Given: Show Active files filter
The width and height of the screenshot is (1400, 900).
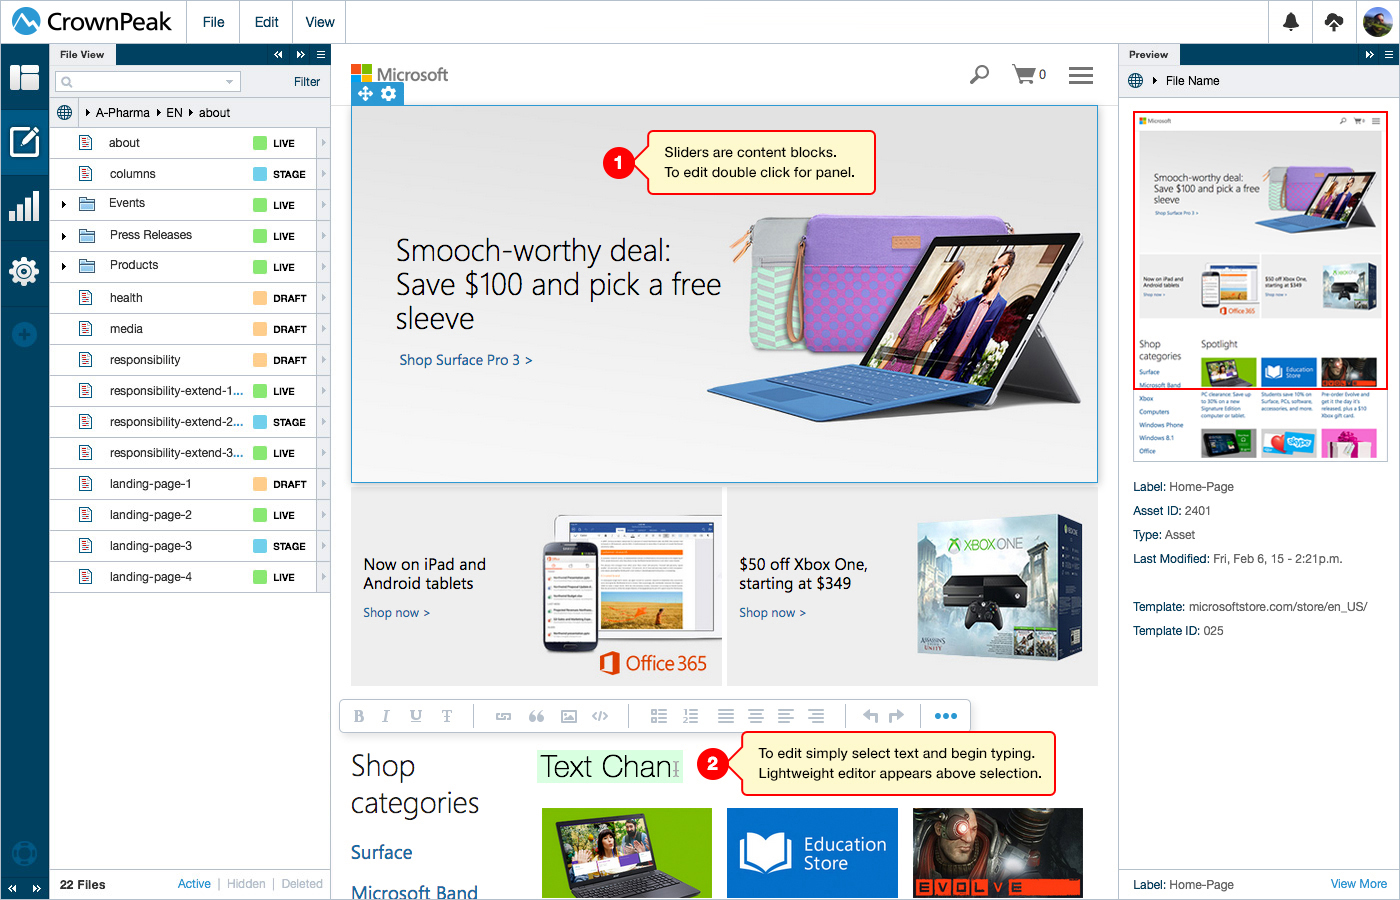Looking at the screenshot, I should click(194, 884).
